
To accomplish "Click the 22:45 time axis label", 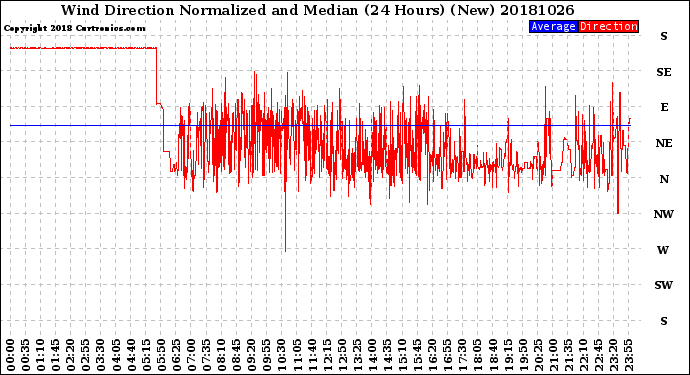I will (598, 355).
